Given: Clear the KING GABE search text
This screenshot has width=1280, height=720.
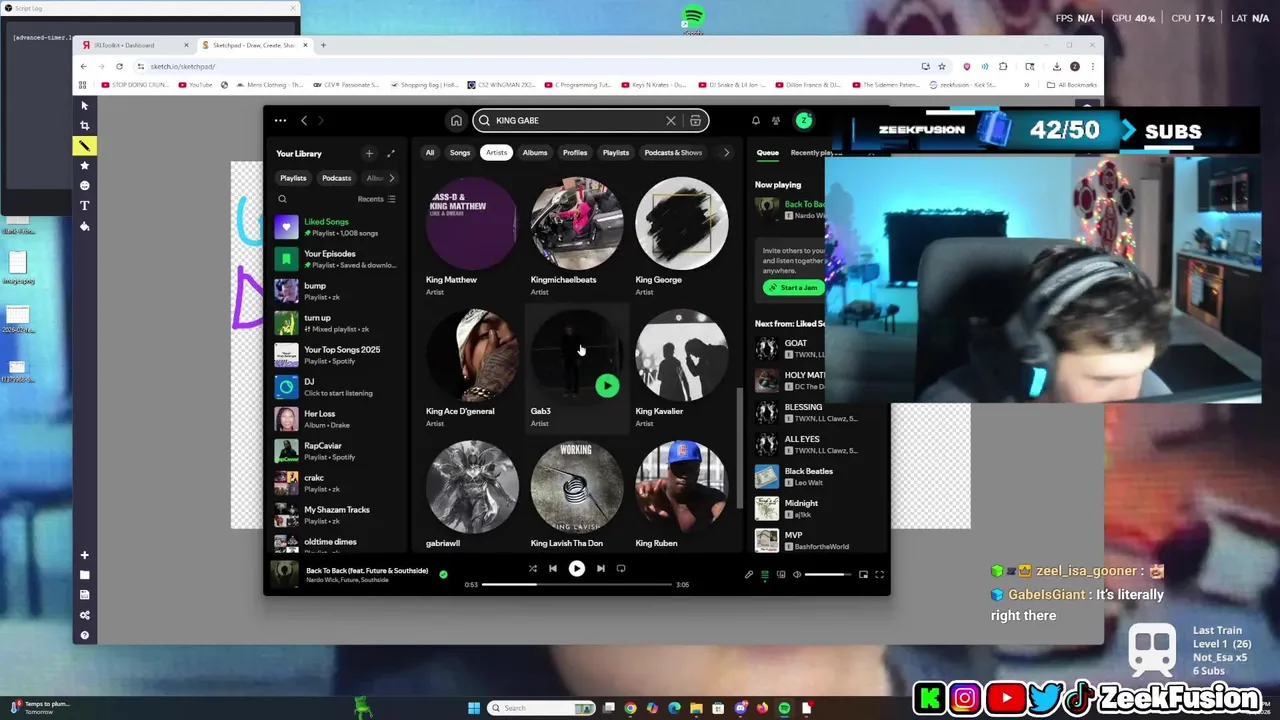Looking at the screenshot, I should [671, 120].
